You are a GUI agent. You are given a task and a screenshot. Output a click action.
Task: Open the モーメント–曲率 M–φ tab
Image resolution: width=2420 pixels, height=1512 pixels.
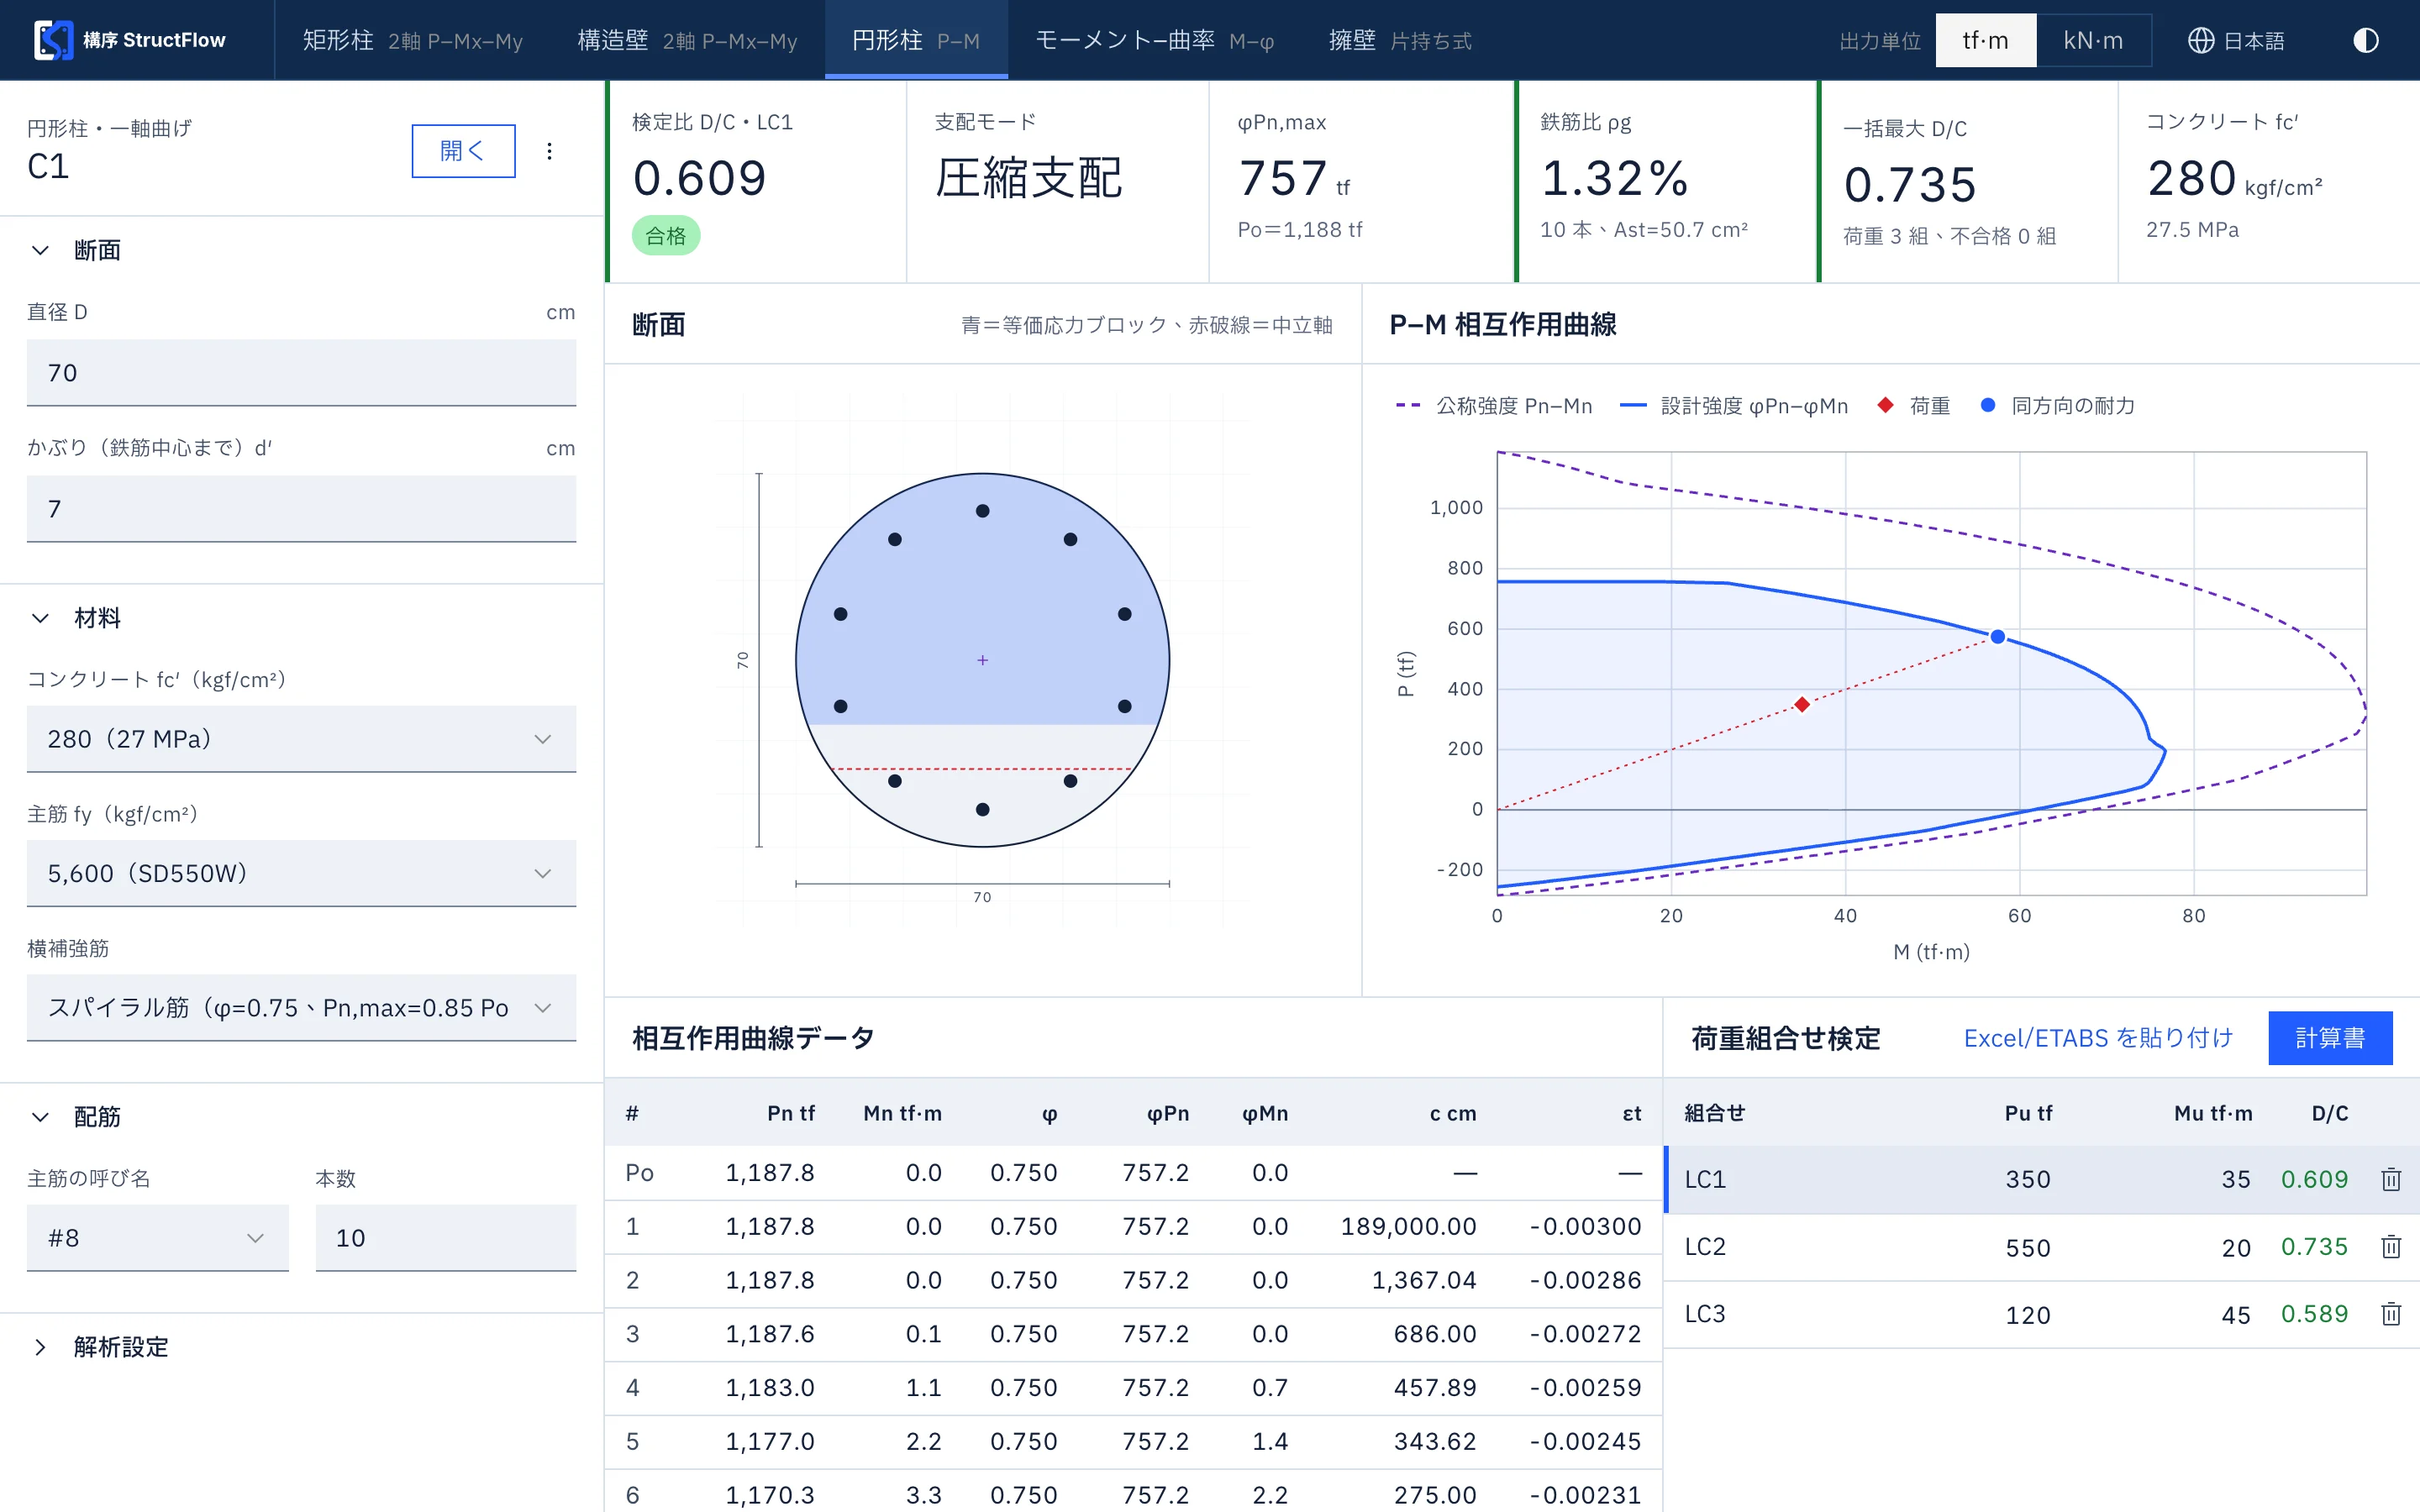pos(1154,40)
